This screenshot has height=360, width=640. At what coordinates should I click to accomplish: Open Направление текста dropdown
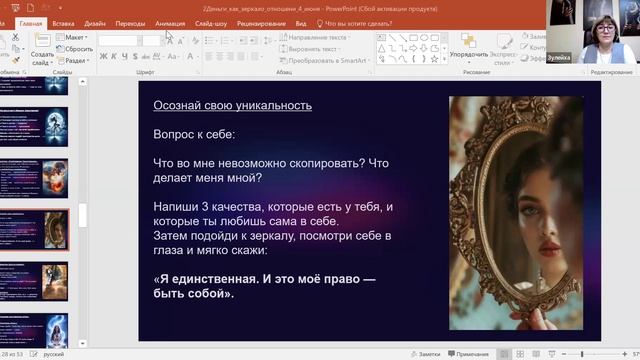point(316,37)
